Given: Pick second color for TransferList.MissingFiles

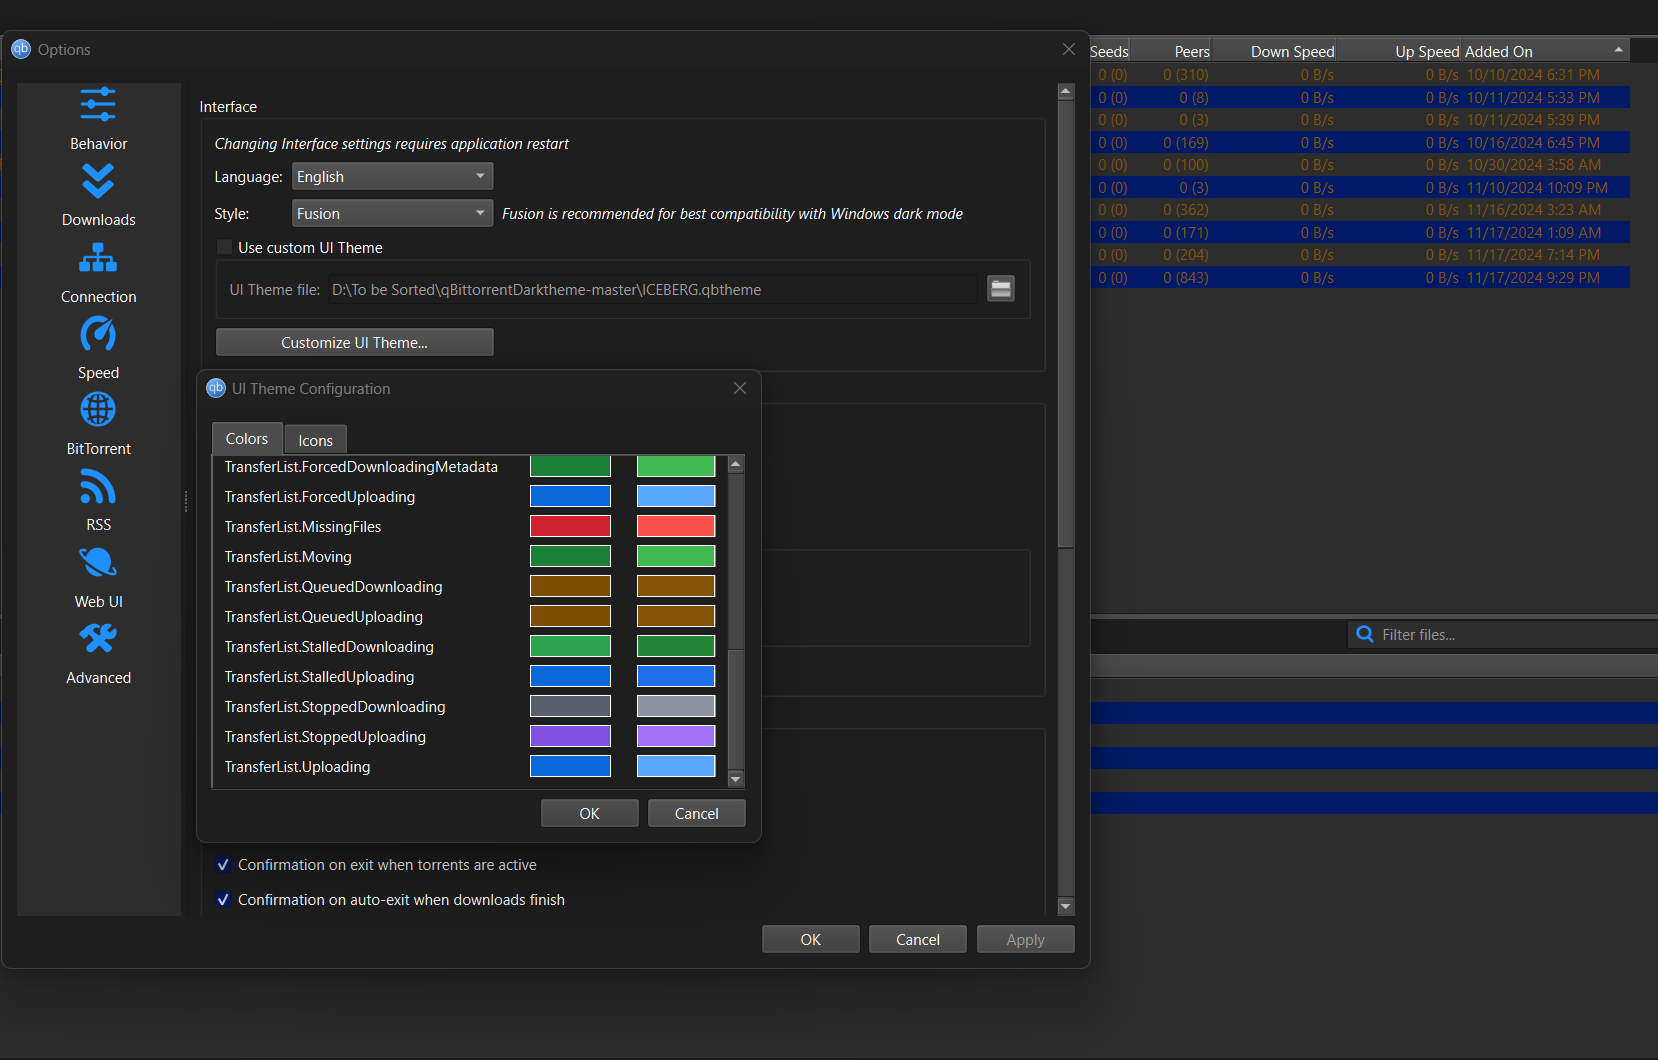Looking at the screenshot, I should (676, 526).
